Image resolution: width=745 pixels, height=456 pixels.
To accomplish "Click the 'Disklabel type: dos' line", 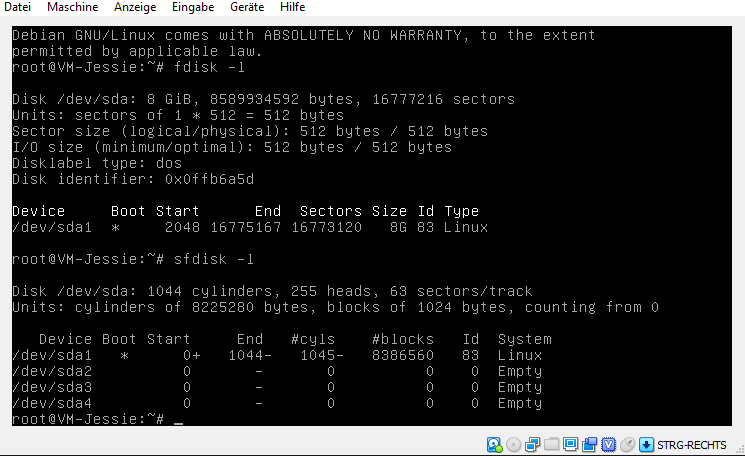I will click(97, 163).
